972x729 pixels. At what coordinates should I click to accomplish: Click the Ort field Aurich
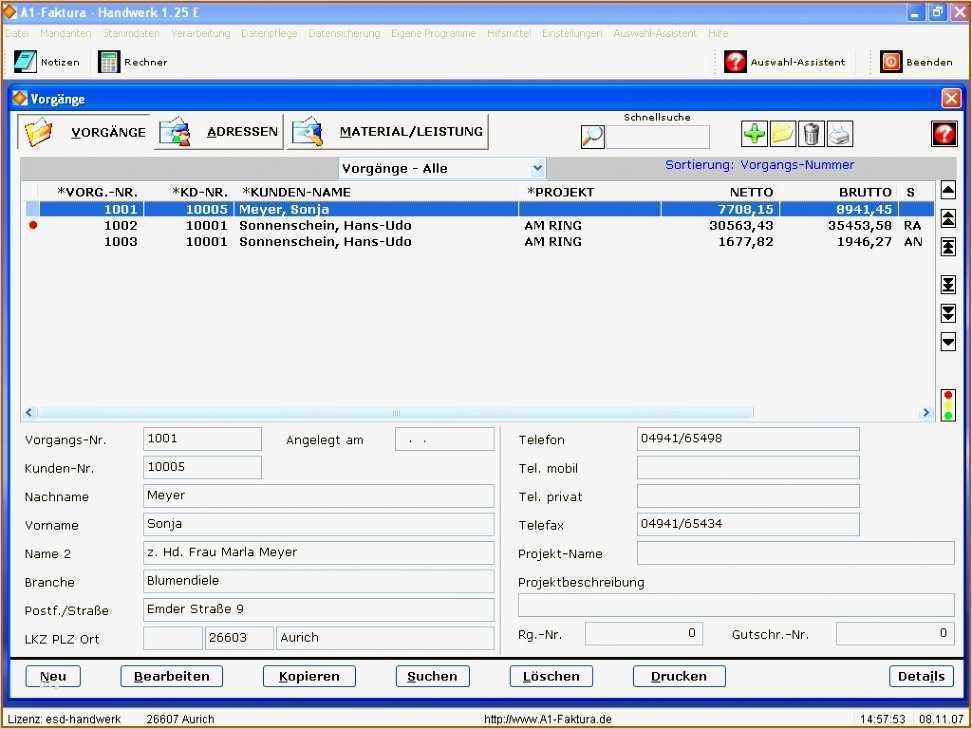pos(386,638)
